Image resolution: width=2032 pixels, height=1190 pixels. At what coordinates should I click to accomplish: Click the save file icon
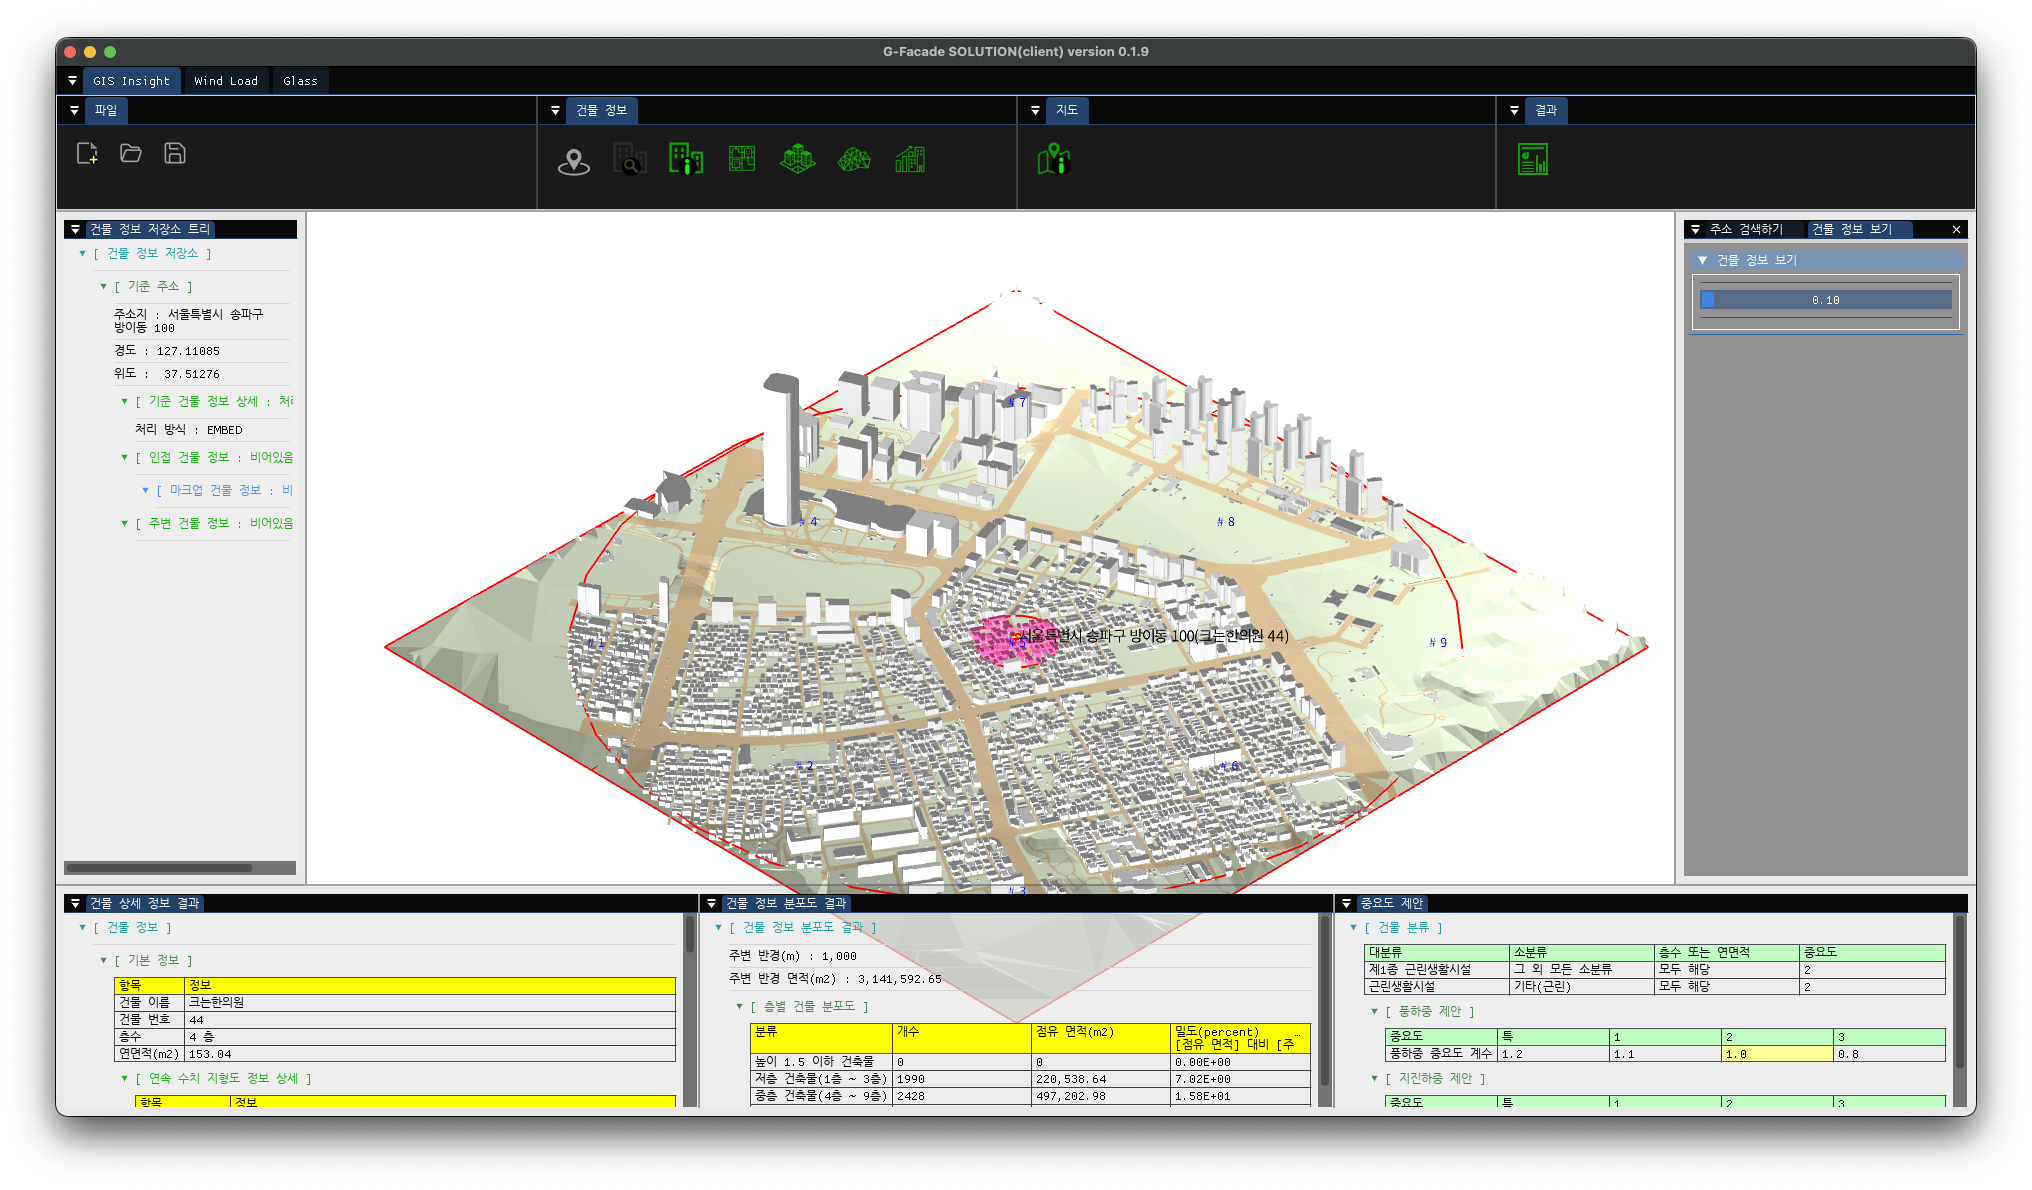click(x=175, y=153)
